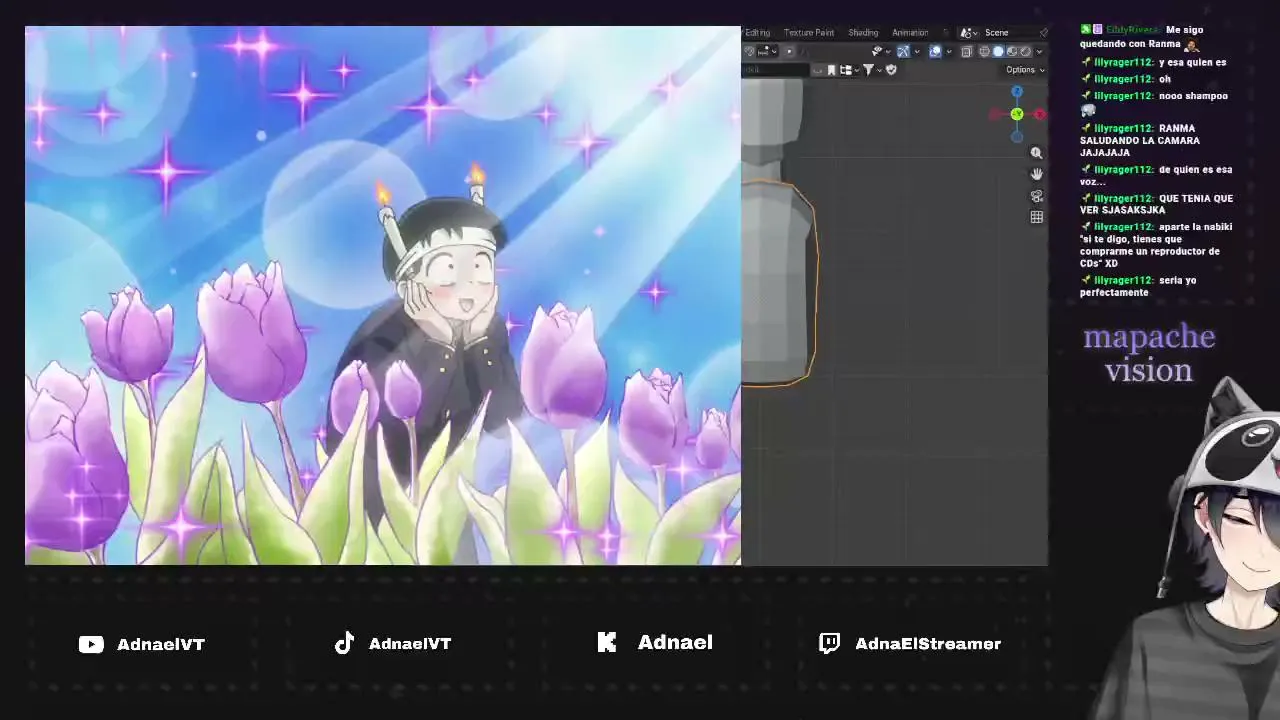The height and width of the screenshot is (720, 1280).
Task: Switch to the Shading workspace tab
Action: (x=863, y=33)
